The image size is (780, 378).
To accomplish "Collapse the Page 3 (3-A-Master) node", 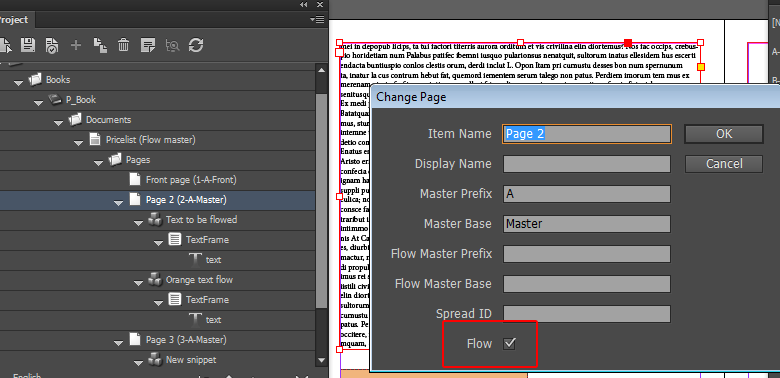I will (x=118, y=343).
